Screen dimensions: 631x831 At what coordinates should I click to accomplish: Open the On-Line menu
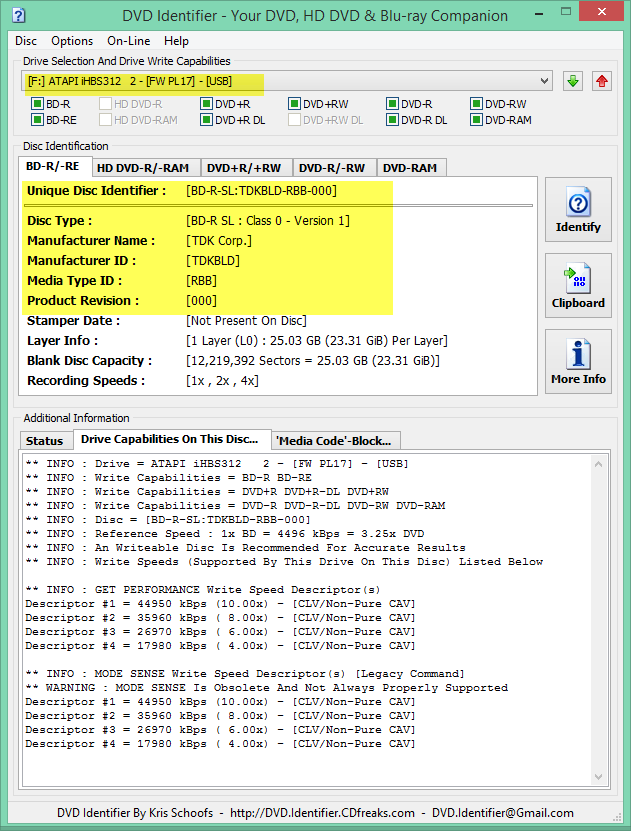click(x=129, y=41)
